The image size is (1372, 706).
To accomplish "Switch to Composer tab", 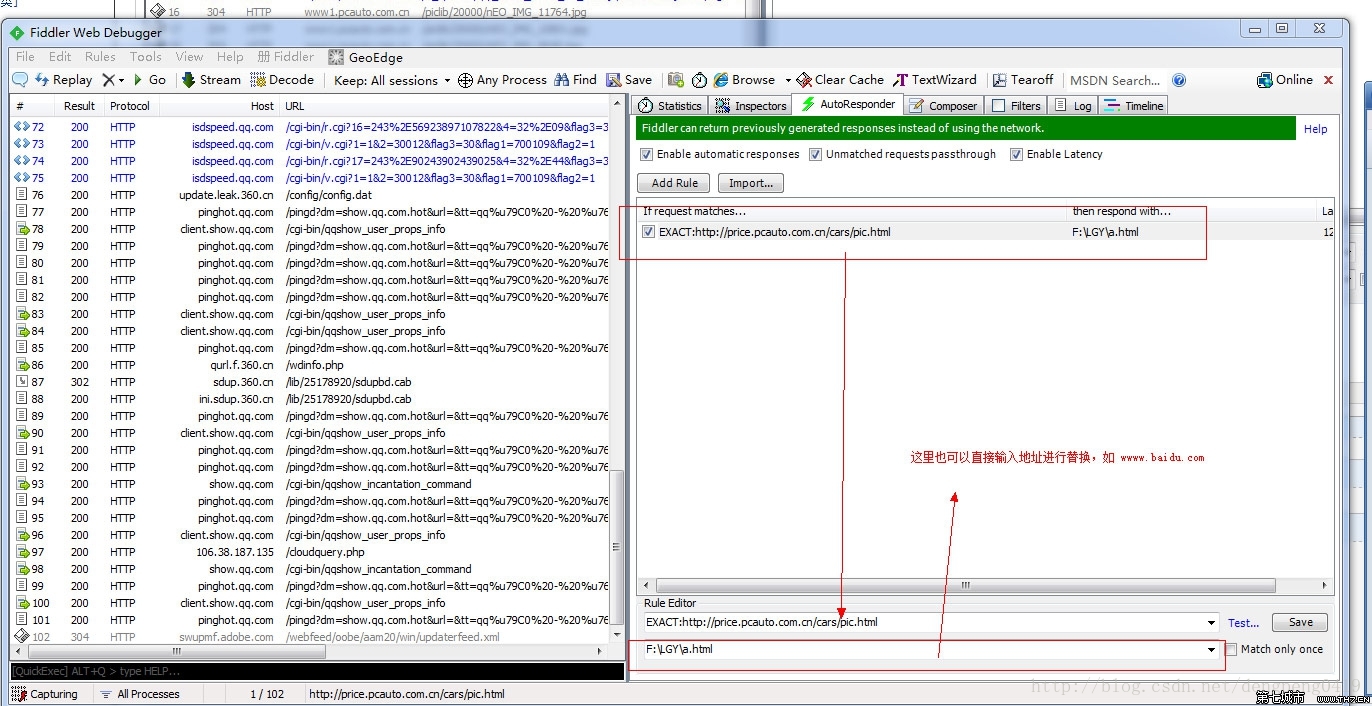I will (x=943, y=105).
